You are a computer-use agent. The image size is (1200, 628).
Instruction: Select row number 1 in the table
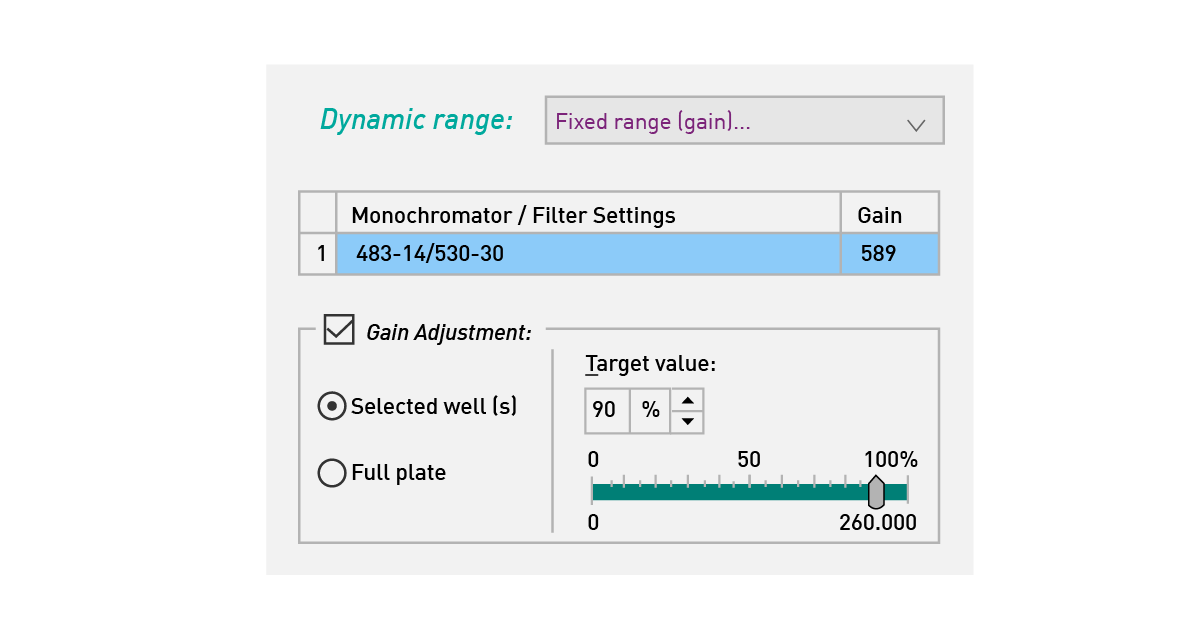click(x=317, y=254)
